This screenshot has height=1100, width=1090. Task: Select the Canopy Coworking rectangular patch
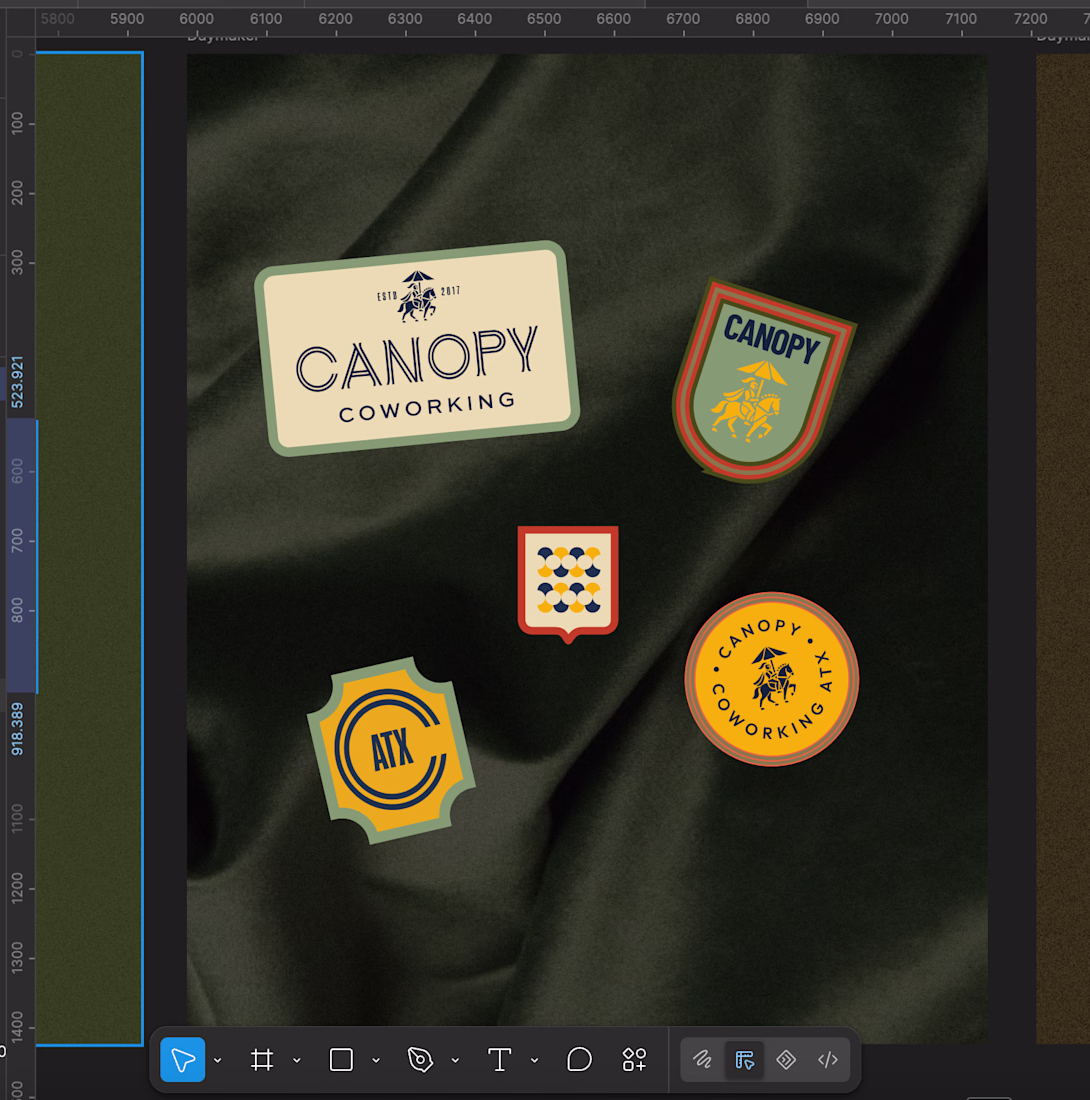(417, 348)
